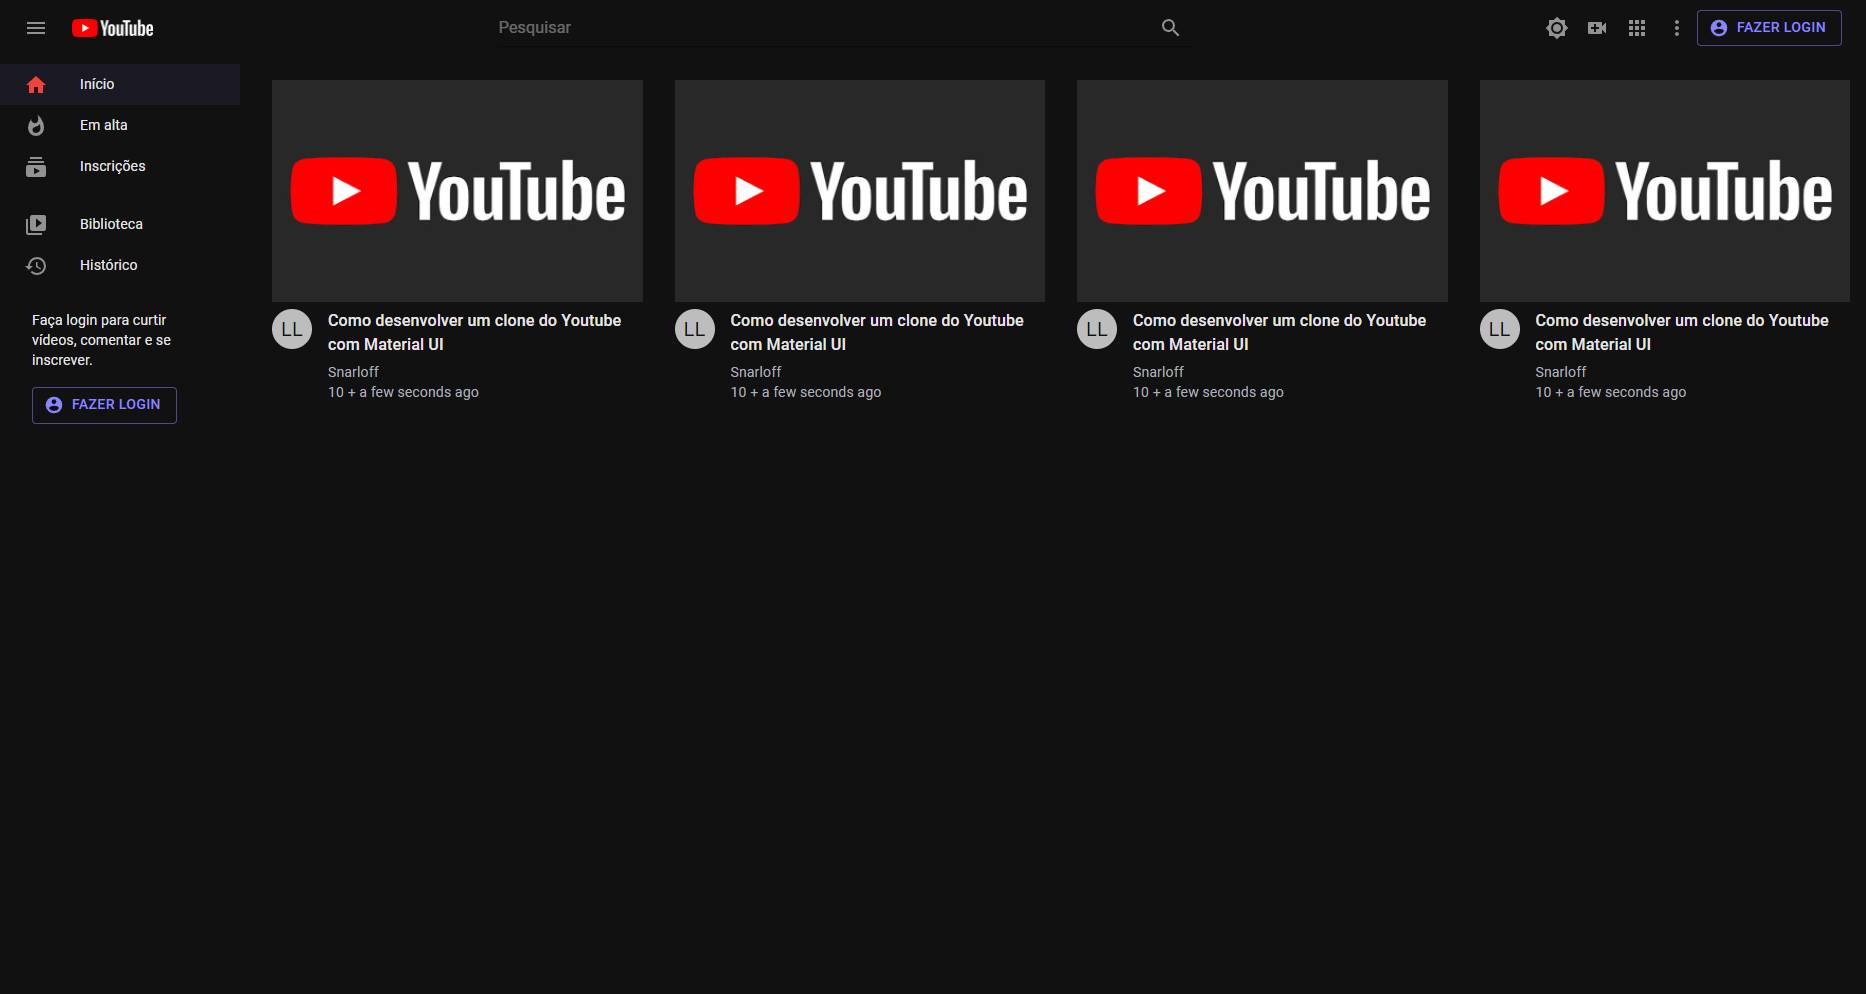
Task: Click the first video's title text
Action: pos(475,332)
